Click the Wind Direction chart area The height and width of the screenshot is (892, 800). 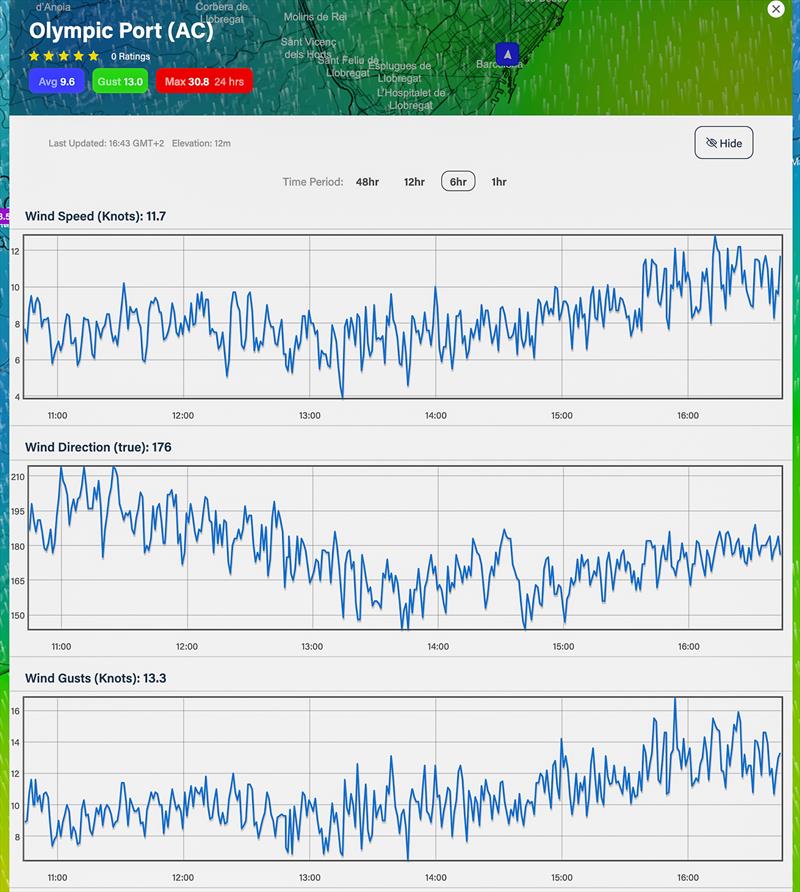tap(405, 547)
